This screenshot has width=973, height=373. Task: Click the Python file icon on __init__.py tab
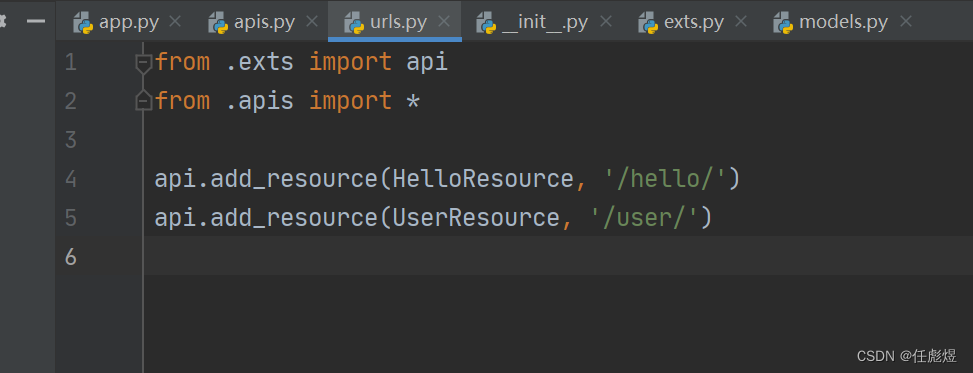point(486,23)
